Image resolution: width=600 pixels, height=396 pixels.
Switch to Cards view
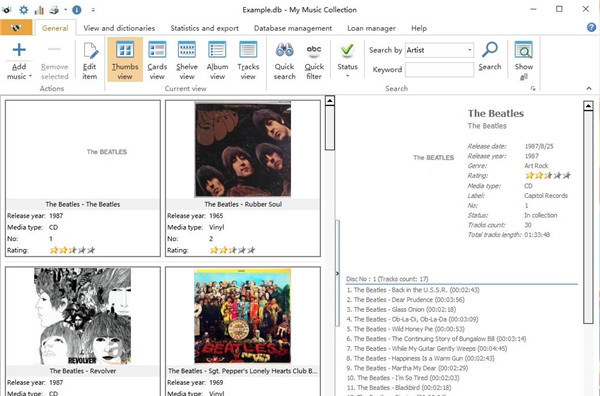pos(157,61)
